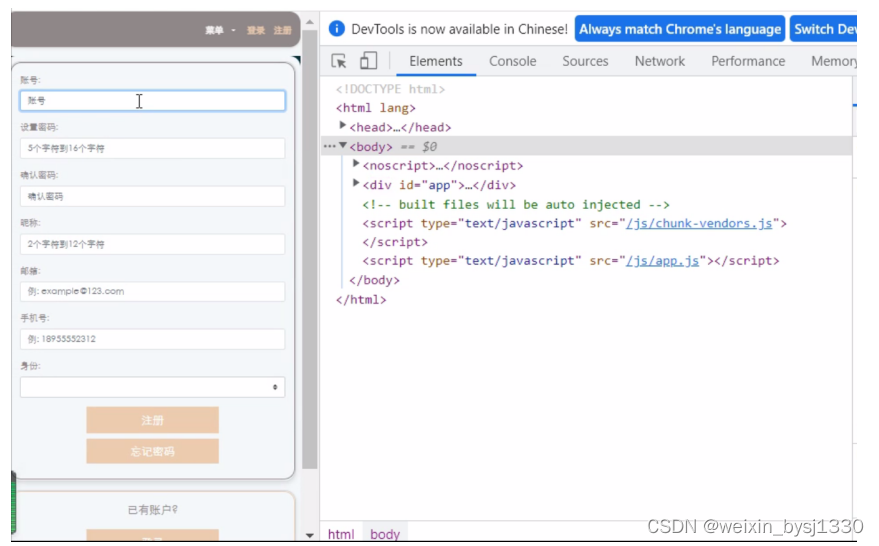Switch to the Network tab
Viewport: 879px width, 546px height.
click(660, 61)
